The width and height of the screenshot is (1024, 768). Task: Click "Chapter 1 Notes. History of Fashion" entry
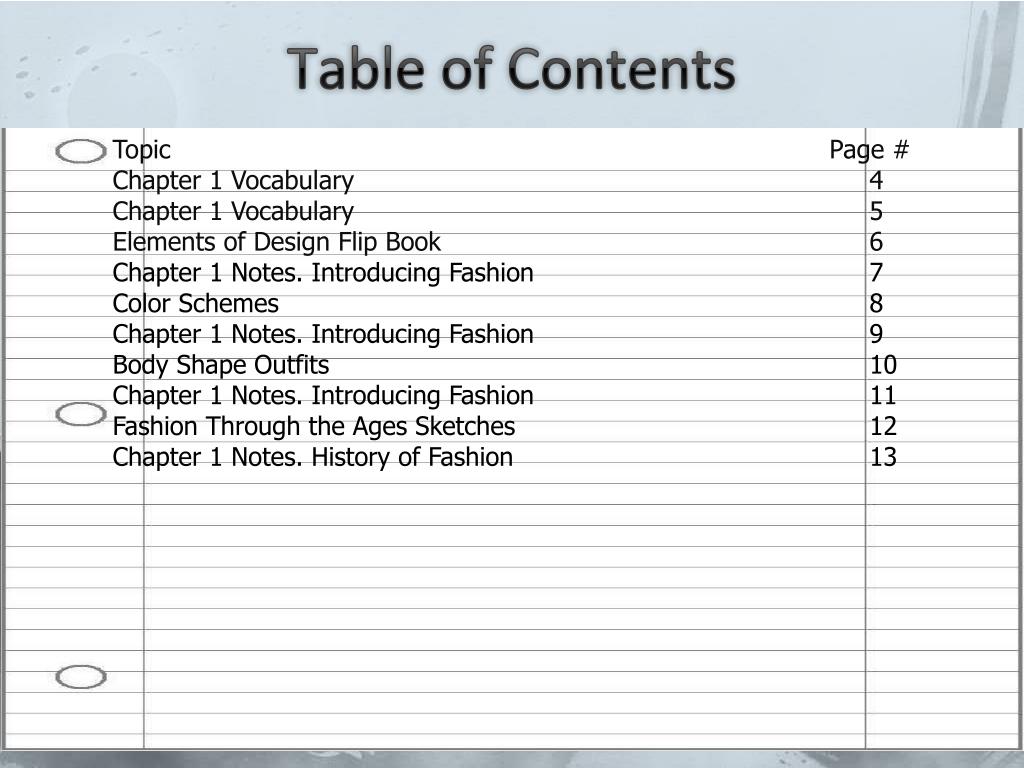click(313, 457)
